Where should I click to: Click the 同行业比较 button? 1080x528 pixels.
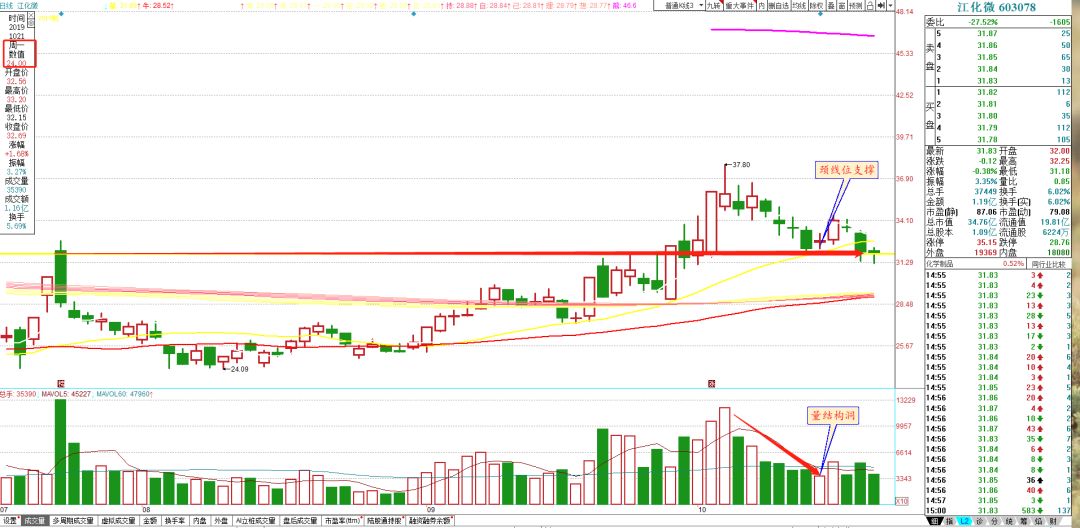click(1048, 264)
